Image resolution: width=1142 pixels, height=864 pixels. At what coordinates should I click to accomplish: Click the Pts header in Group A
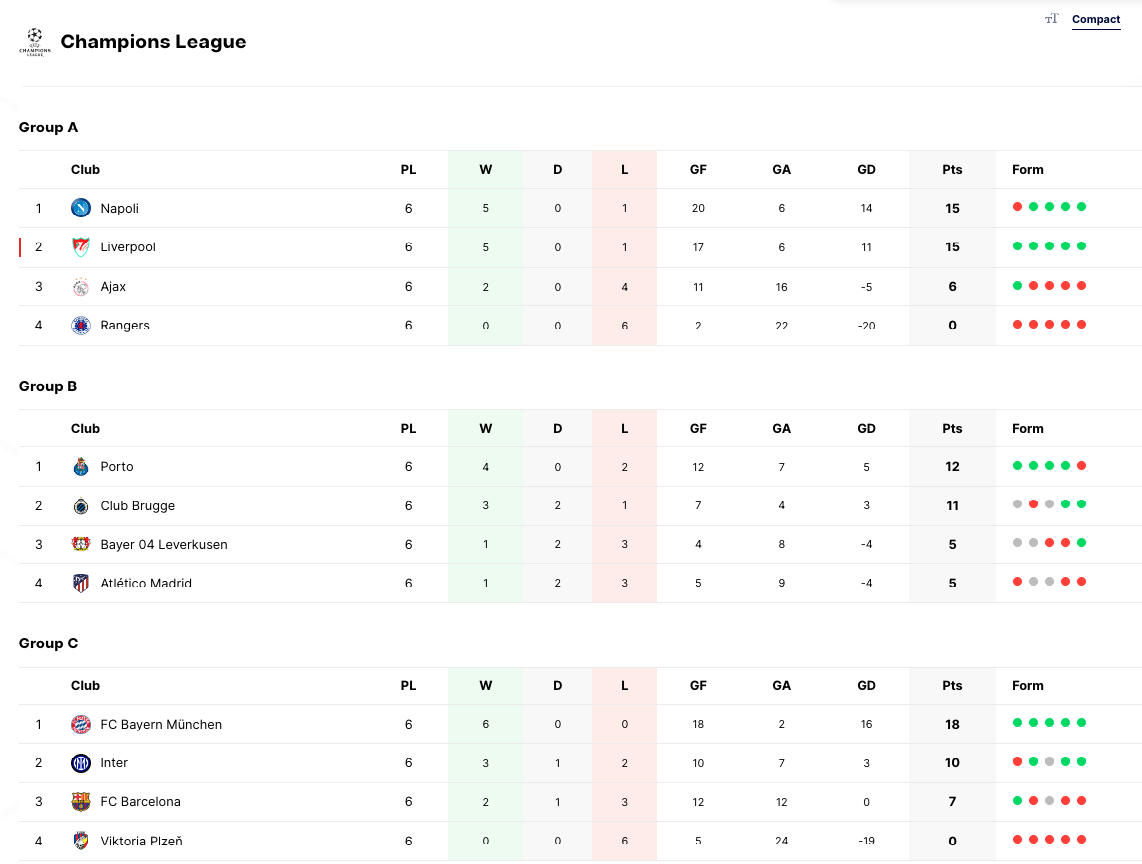[x=952, y=170]
